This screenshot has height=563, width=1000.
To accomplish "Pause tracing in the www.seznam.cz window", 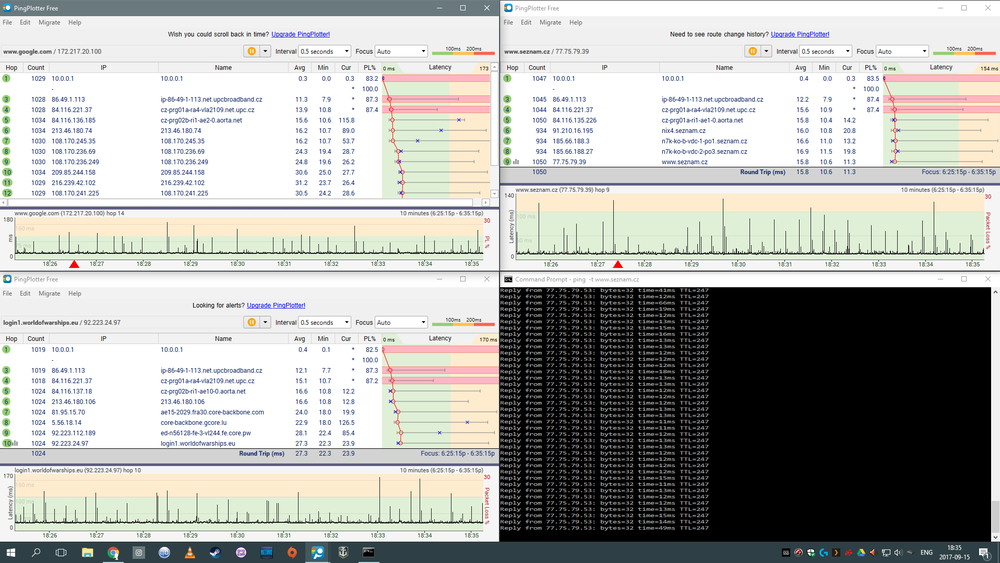I will (751, 51).
